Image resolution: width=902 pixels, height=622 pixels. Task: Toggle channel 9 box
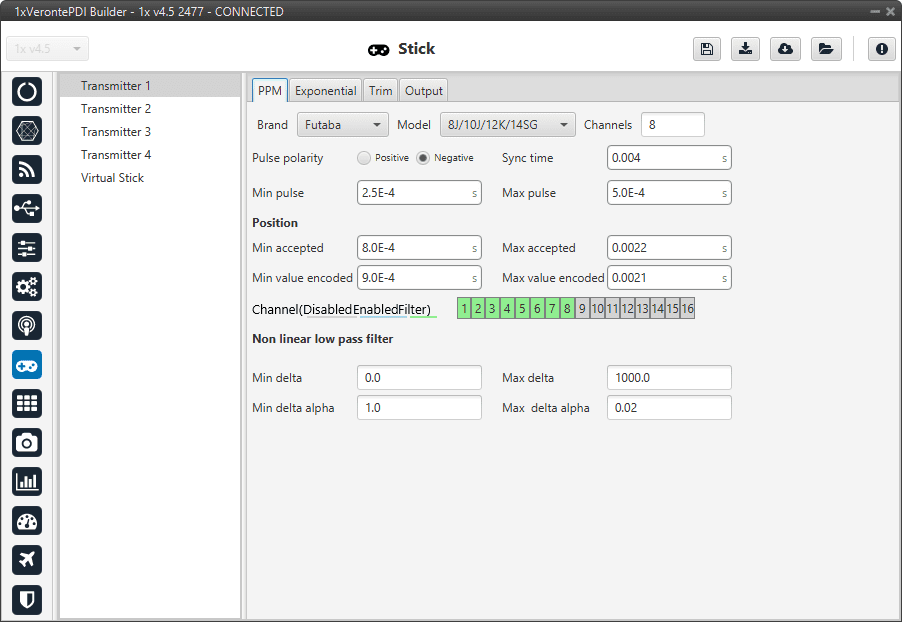pos(582,308)
